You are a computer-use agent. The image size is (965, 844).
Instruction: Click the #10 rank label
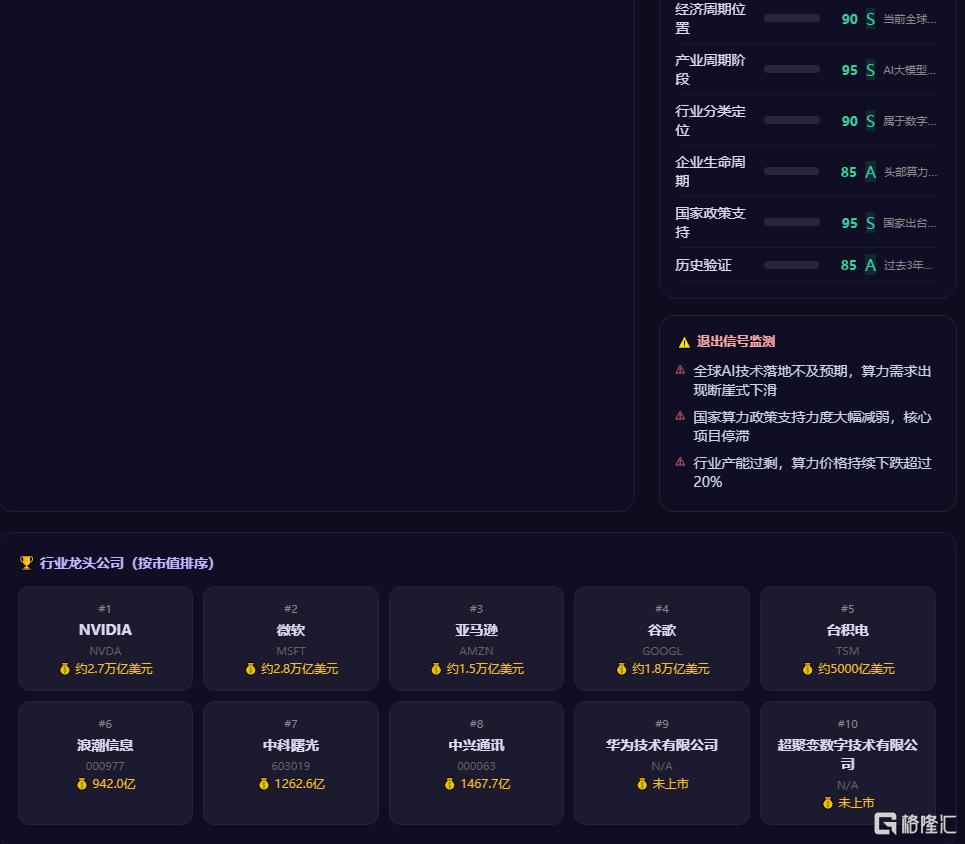pyautogui.click(x=847, y=724)
